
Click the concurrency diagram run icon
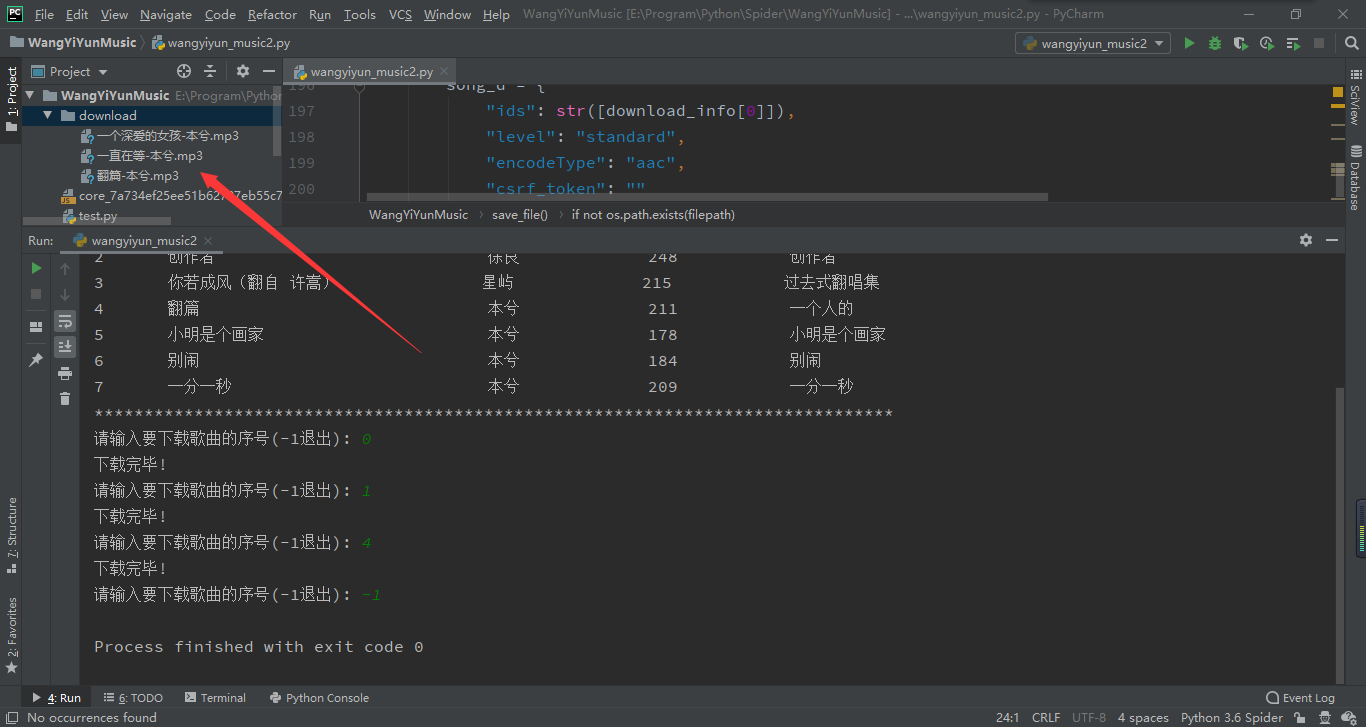(x=1293, y=43)
